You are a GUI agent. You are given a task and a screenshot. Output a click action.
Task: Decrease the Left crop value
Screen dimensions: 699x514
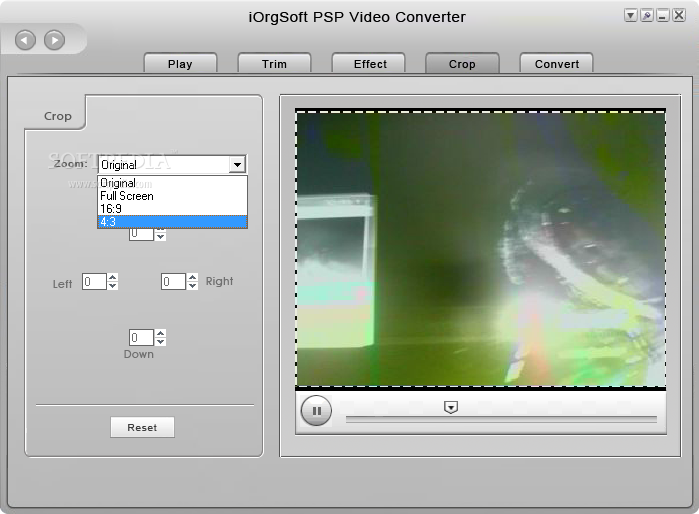click(113, 286)
